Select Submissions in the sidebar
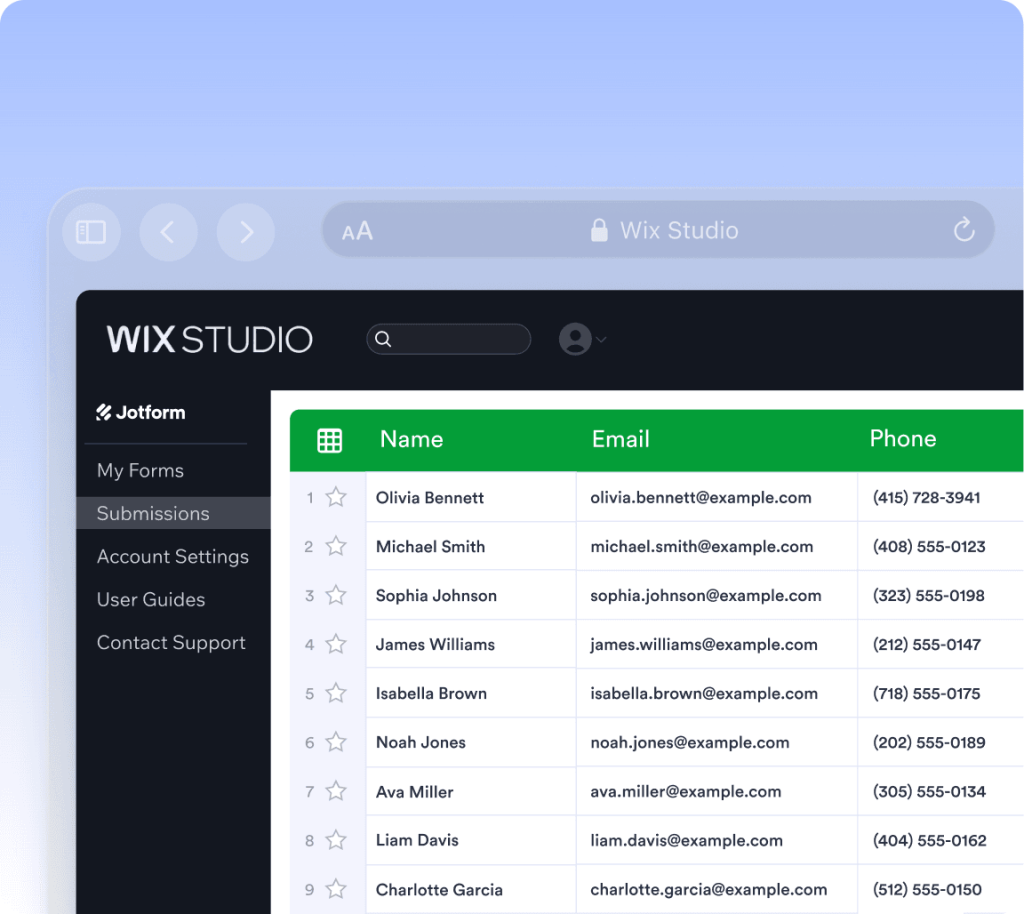Image resolution: width=1024 pixels, height=914 pixels. coord(174,513)
